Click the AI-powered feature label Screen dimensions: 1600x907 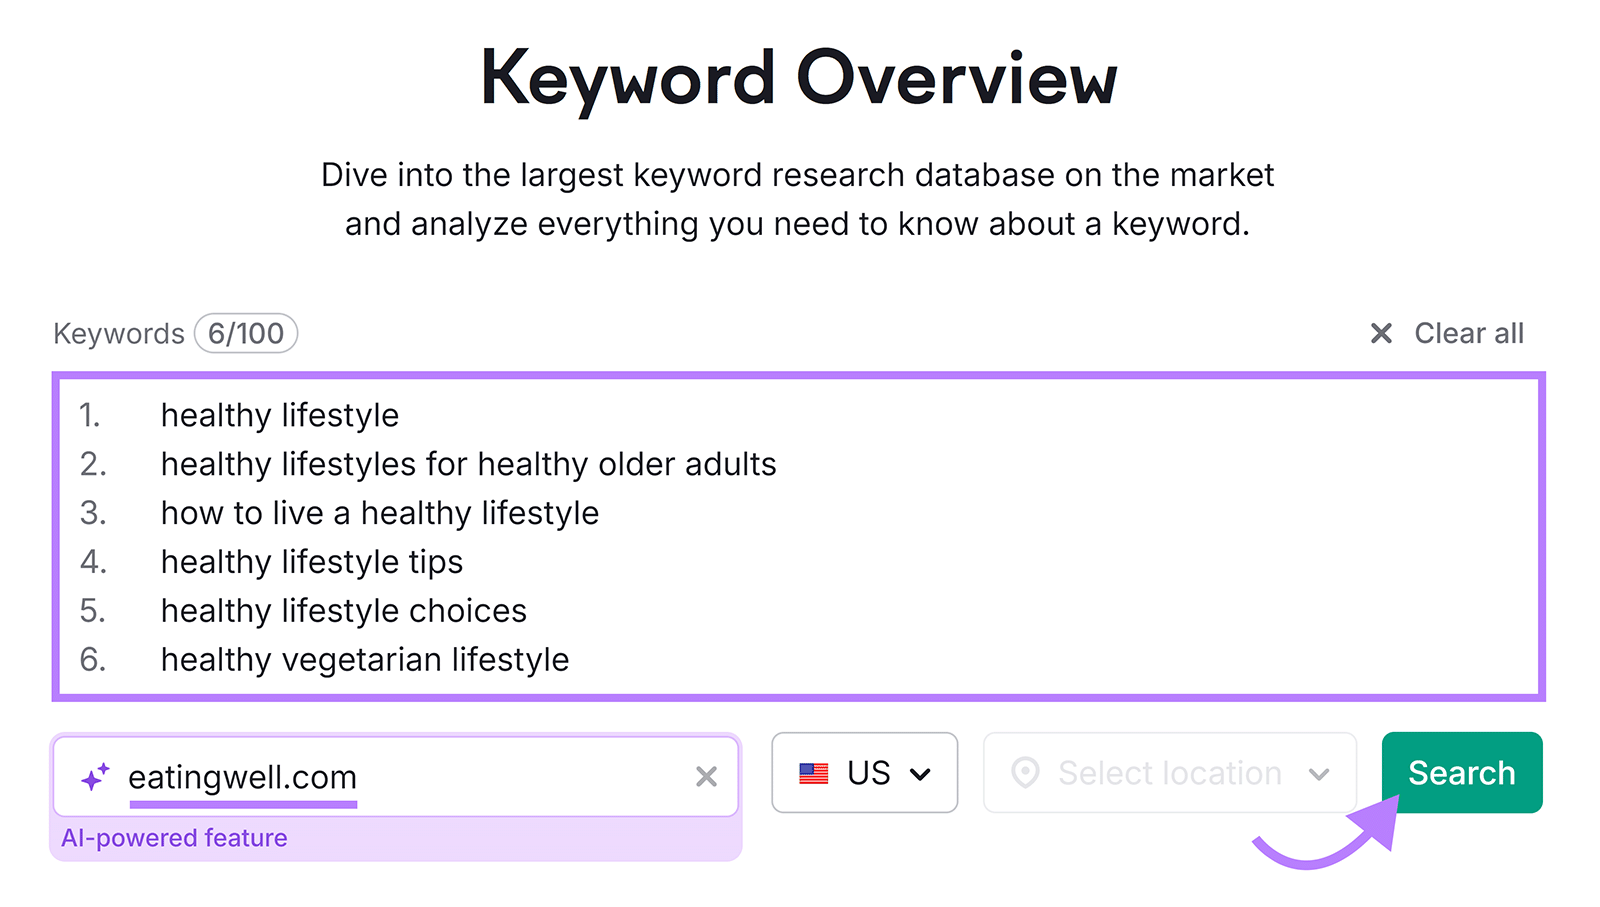coord(174,838)
